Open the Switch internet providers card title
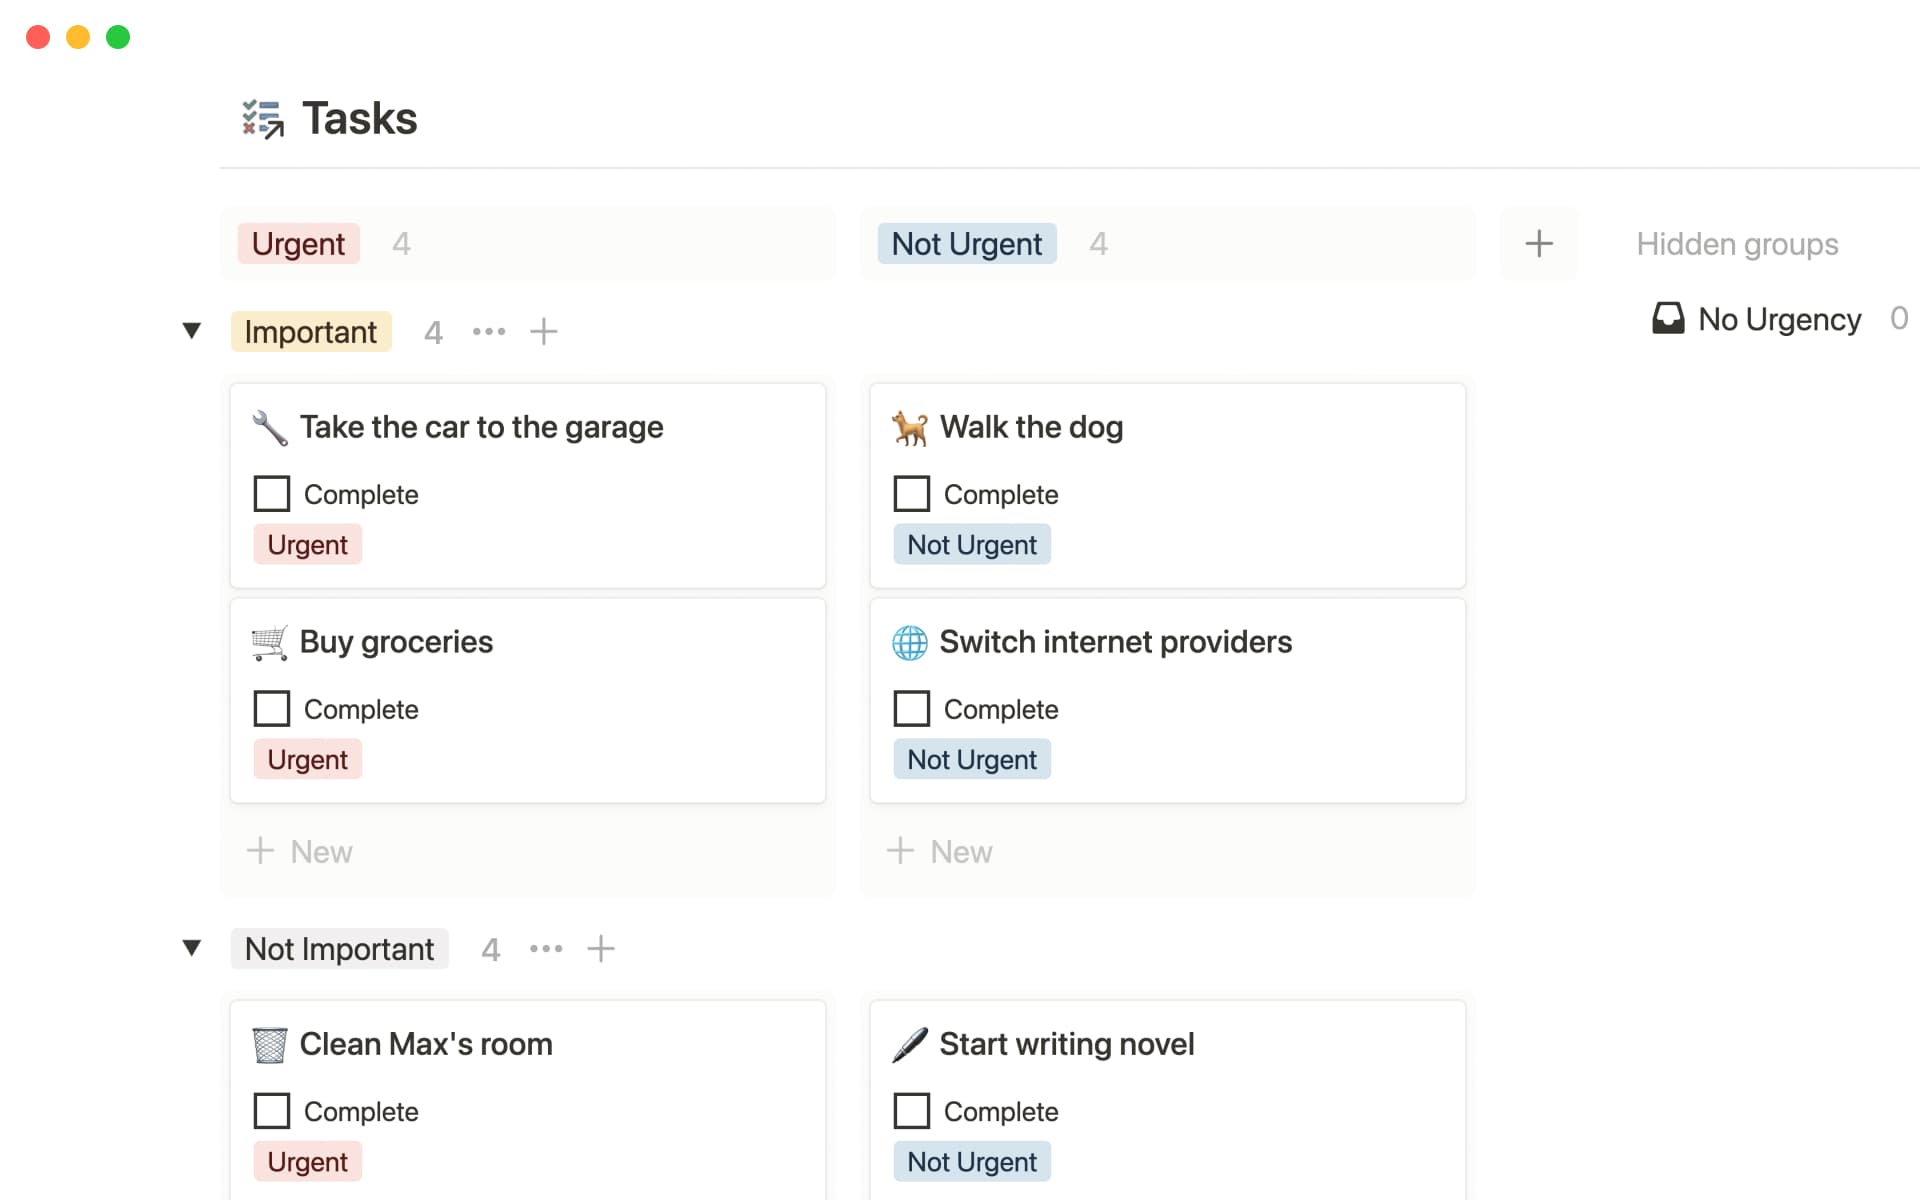The width and height of the screenshot is (1920, 1200). click(1115, 642)
